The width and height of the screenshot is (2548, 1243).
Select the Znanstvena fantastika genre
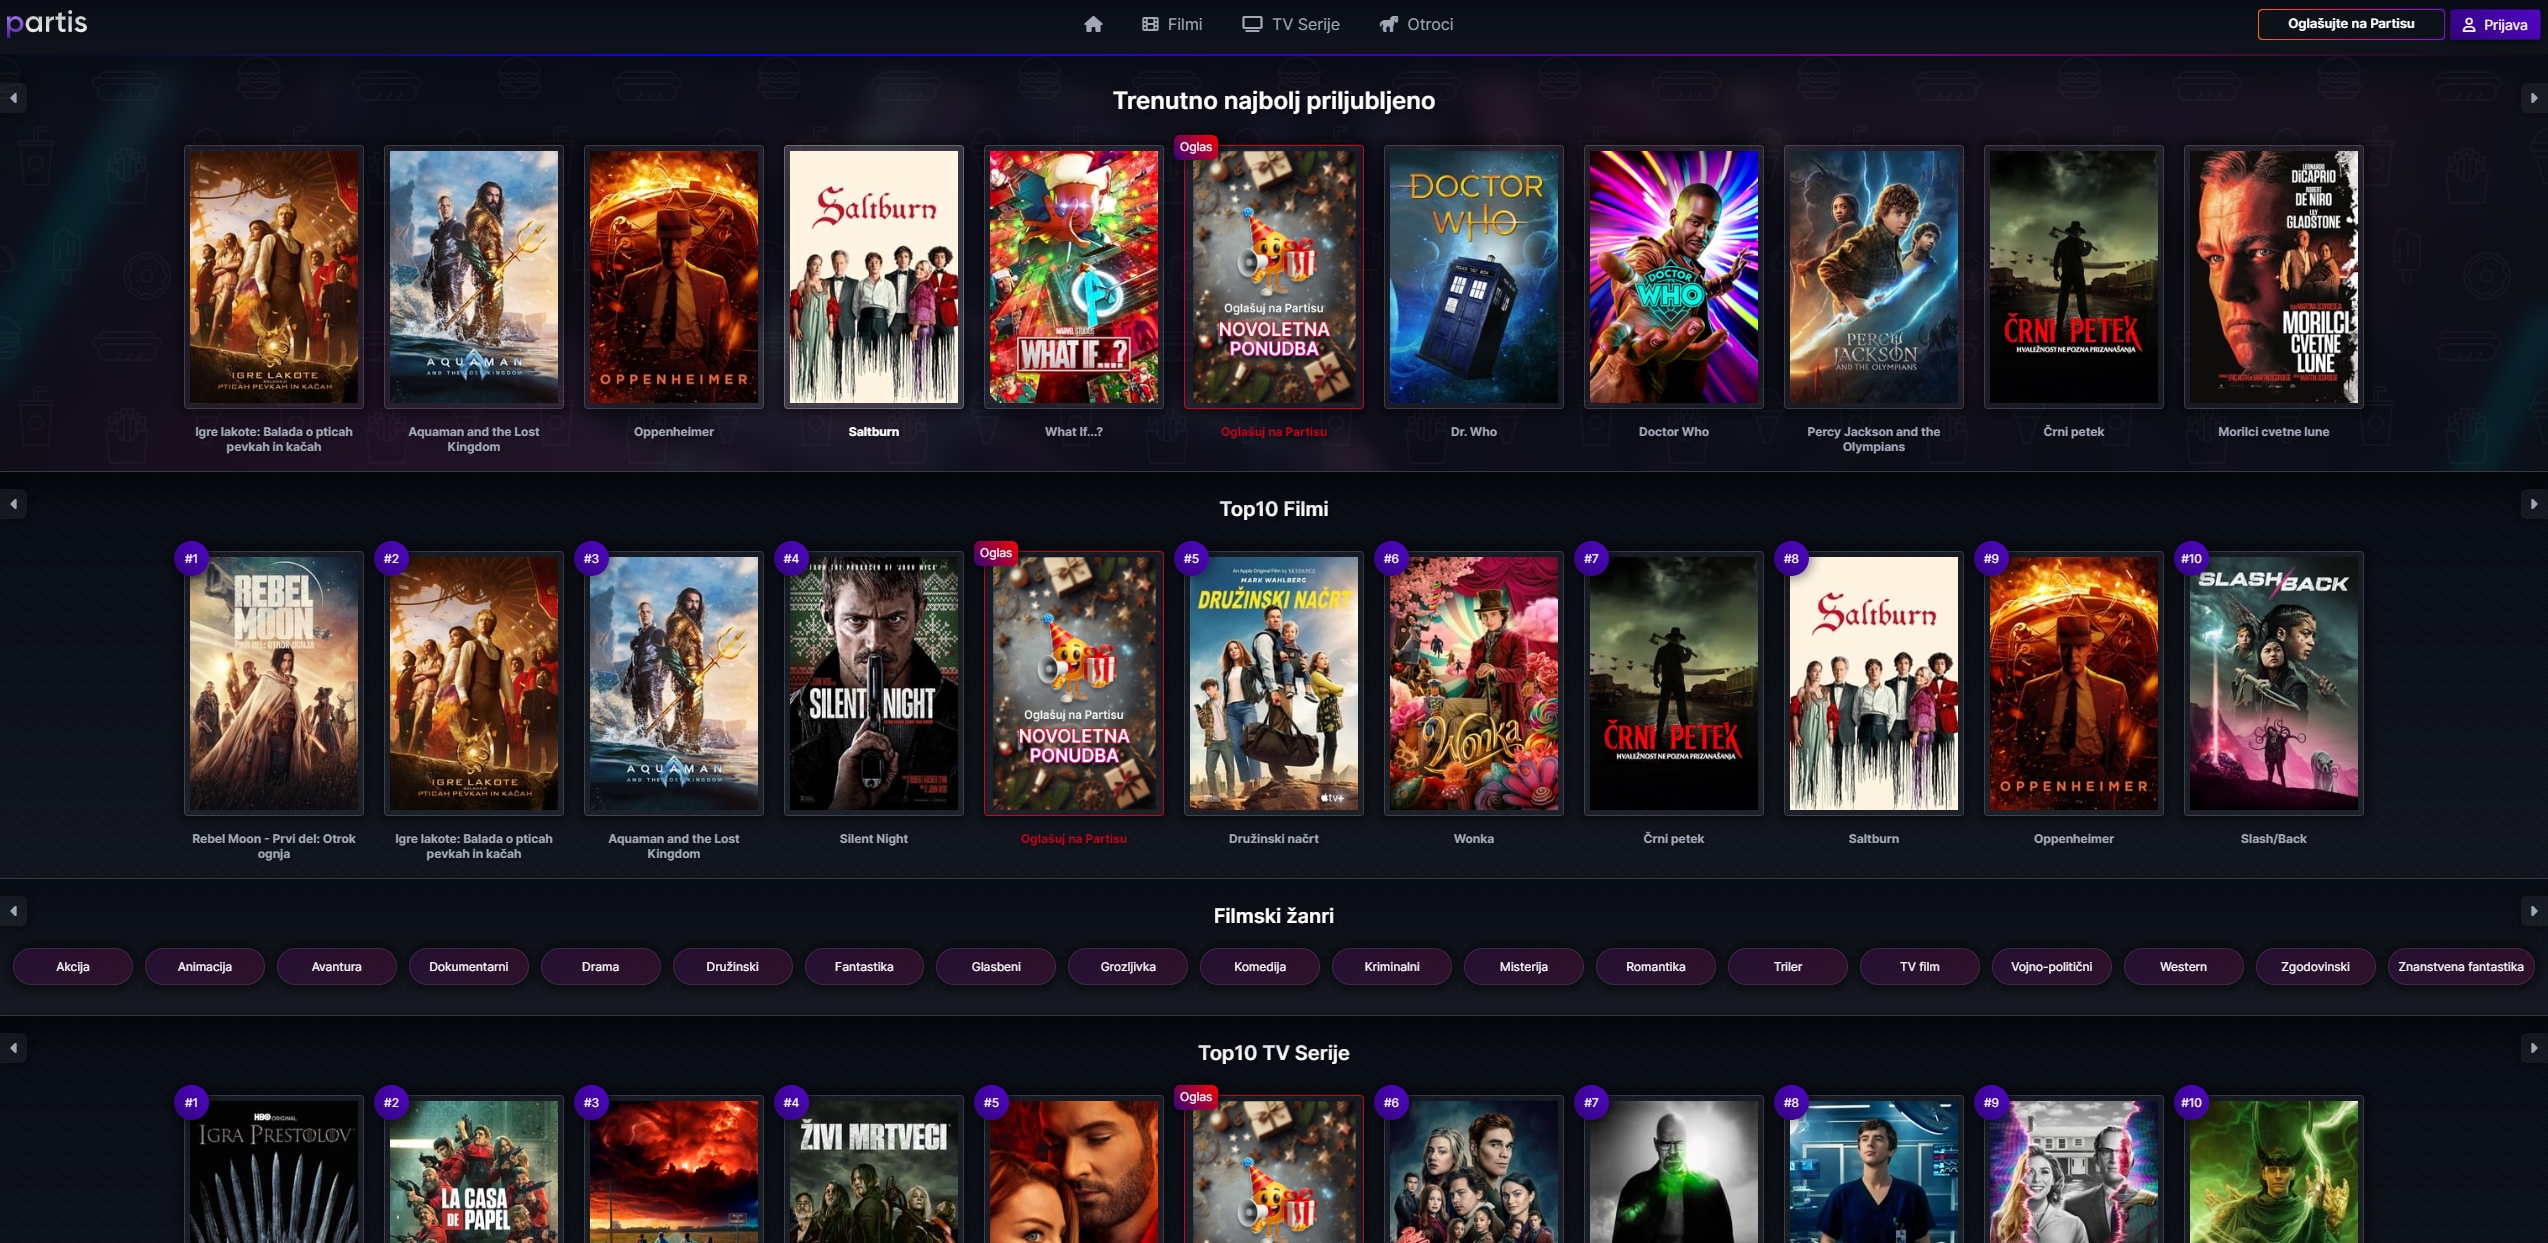[2460, 966]
